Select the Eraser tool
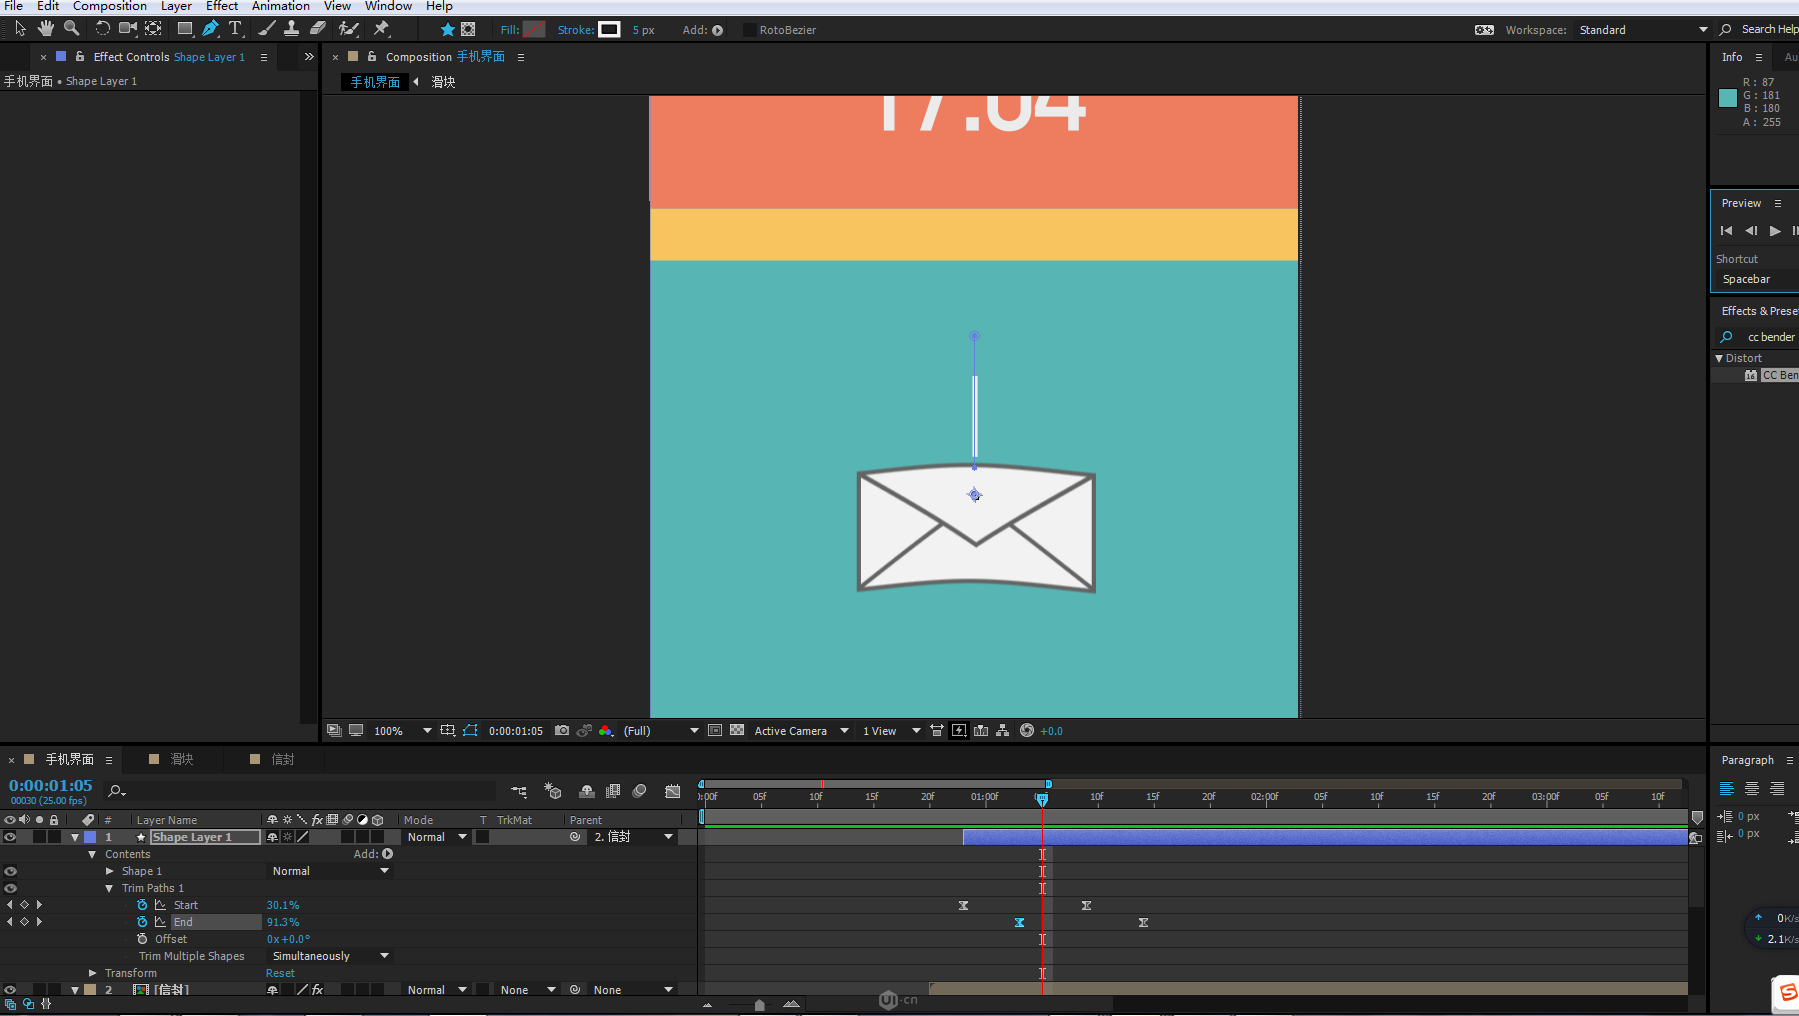The height and width of the screenshot is (1016, 1799). [x=318, y=29]
